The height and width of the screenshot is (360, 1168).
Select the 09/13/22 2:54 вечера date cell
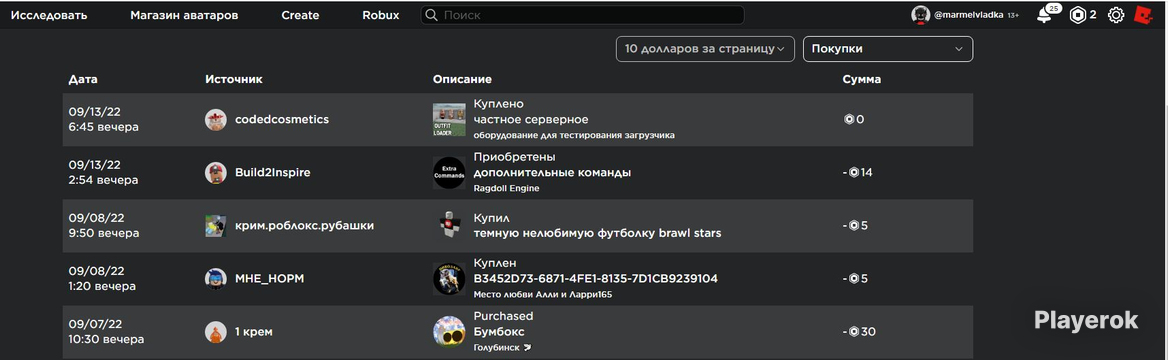pyautogui.click(x=104, y=172)
